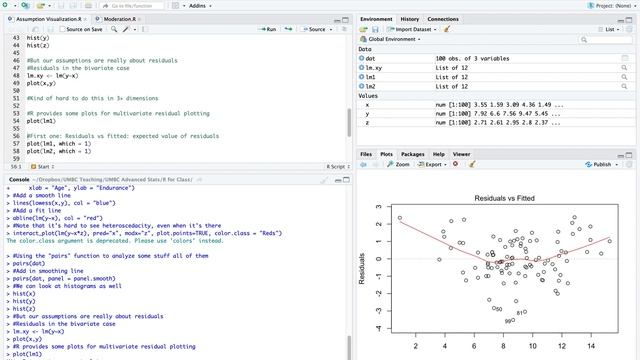The width and height of the screenshot is (640, 360).
Task: Click the re-run previous code icon
Action: pyautogui.click(x=288, y=29)
